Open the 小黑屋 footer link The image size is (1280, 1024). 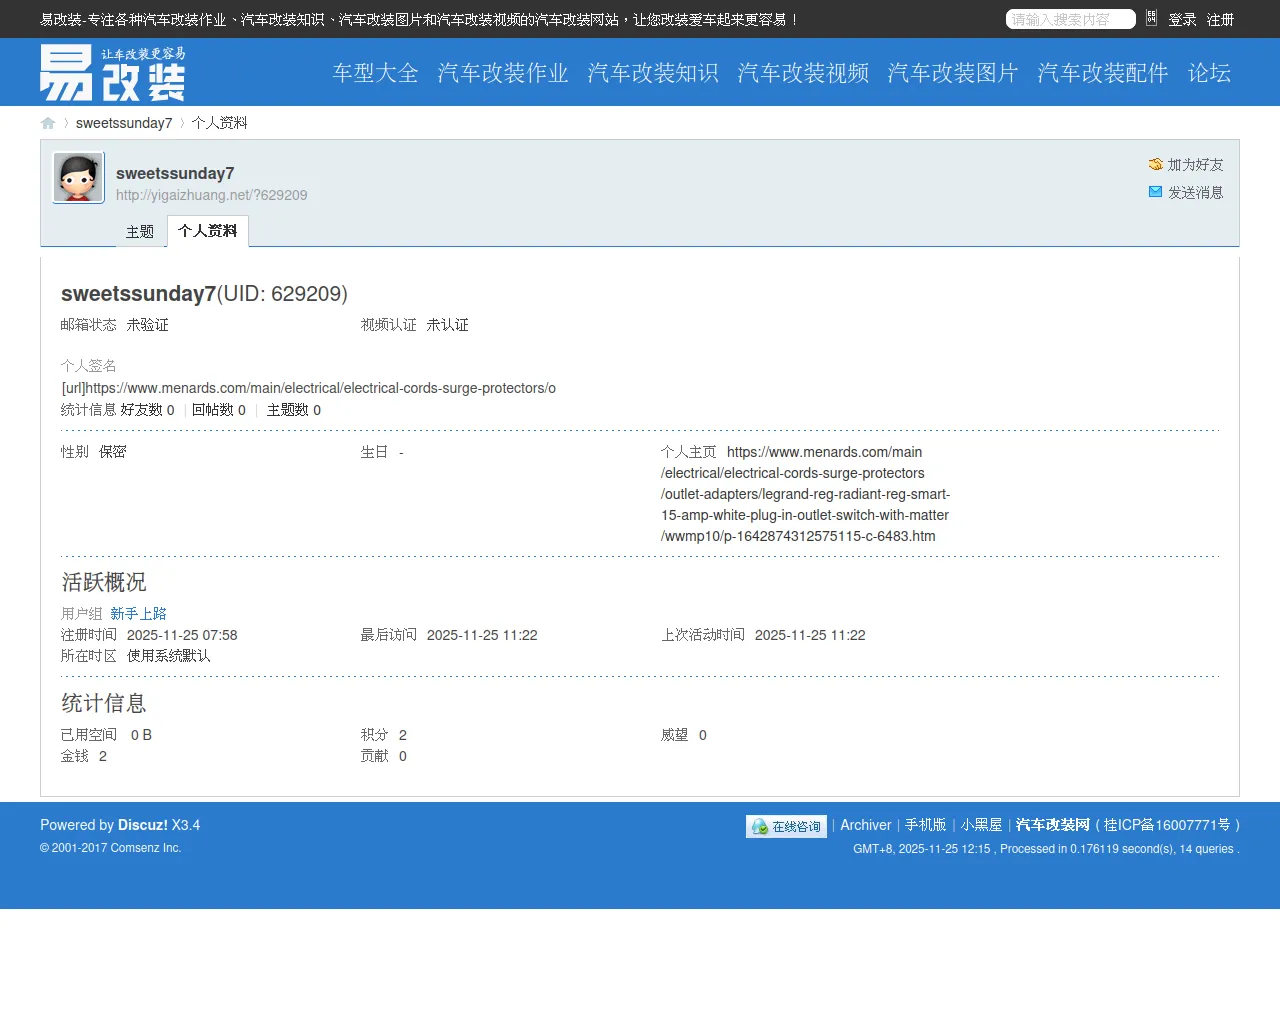click(x=981, y=825)
